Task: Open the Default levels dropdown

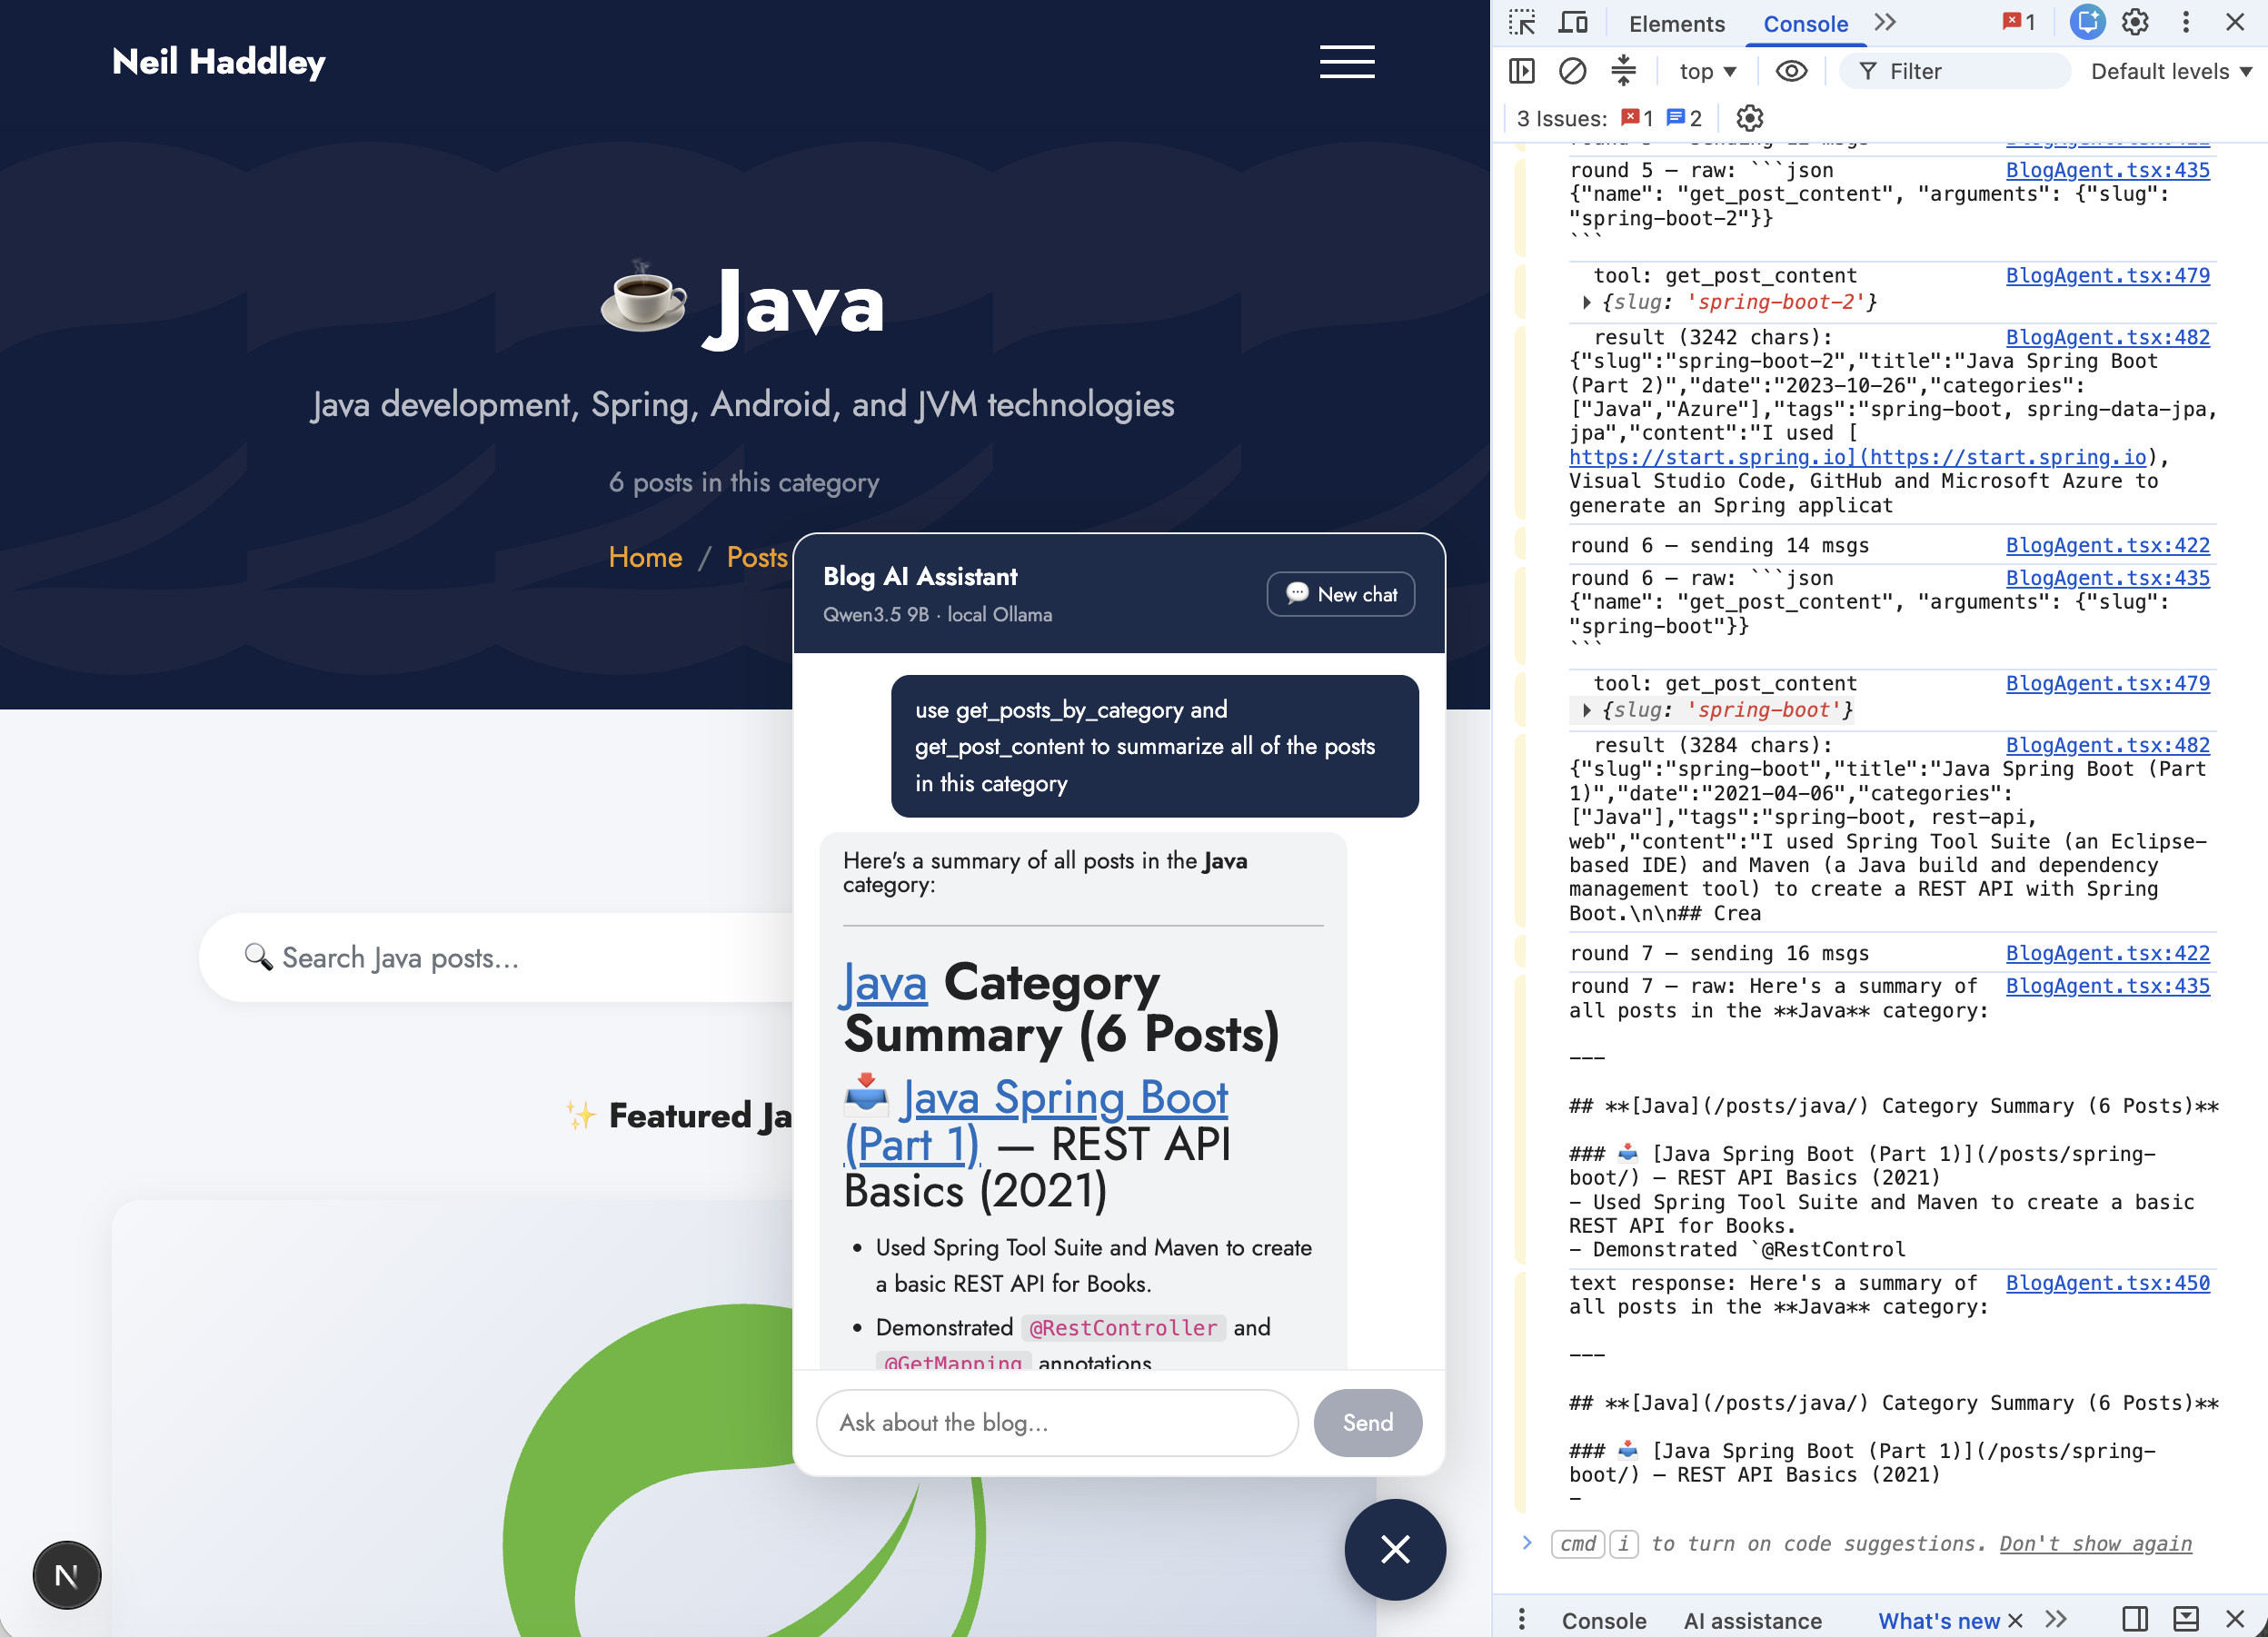Action: [x=2170, y=71]
